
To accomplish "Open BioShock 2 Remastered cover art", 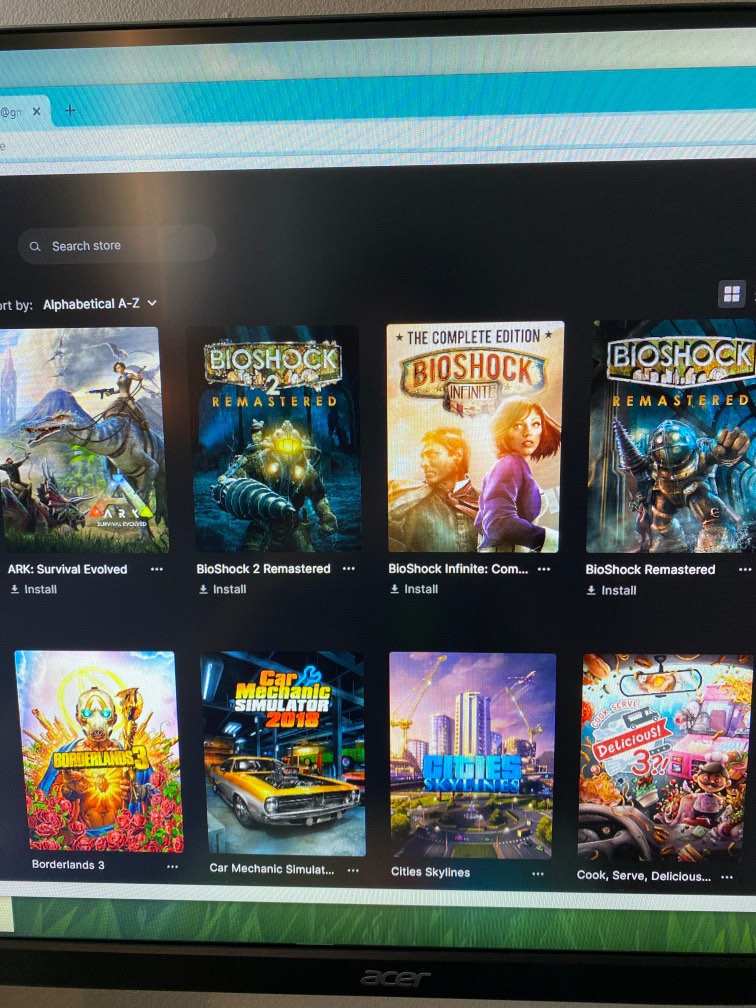I will [276, 438].
